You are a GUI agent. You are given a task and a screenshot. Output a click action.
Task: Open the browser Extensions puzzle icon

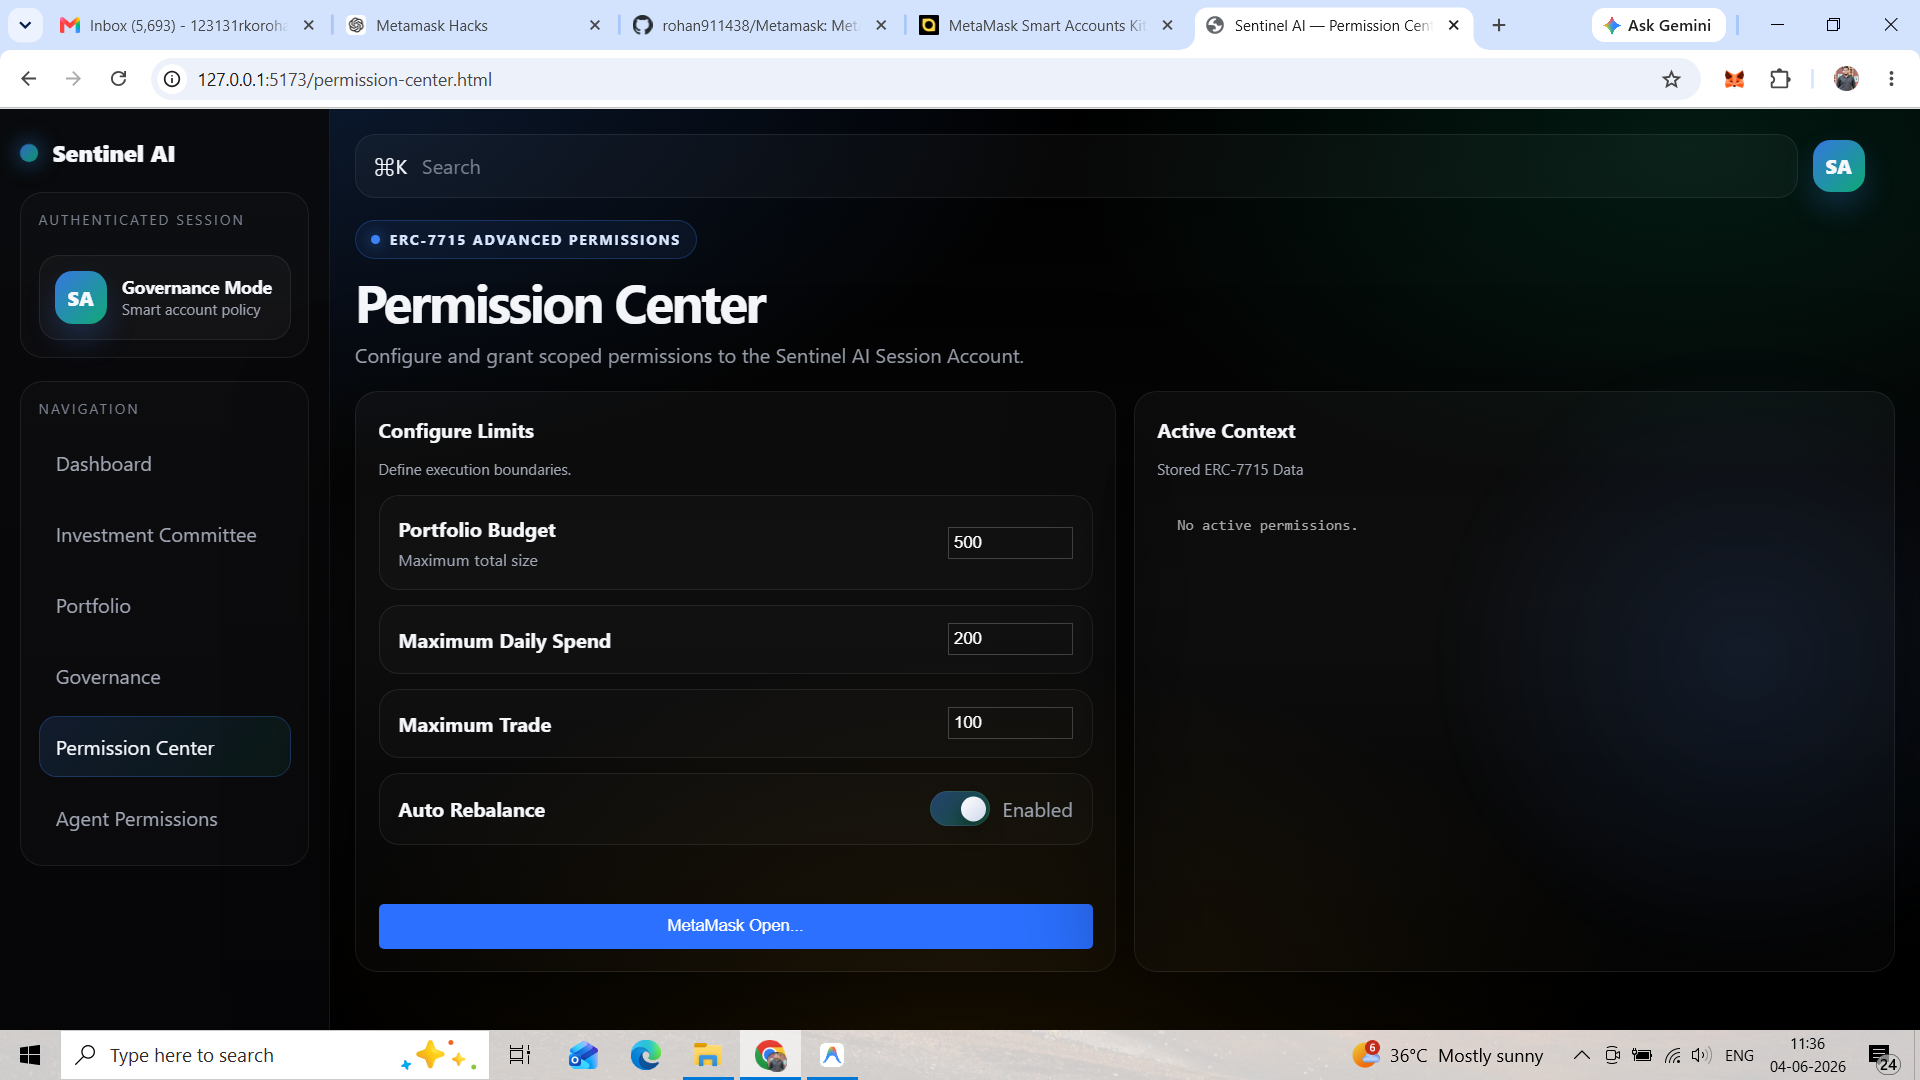pyautogui.click(x=1780, y=79)
